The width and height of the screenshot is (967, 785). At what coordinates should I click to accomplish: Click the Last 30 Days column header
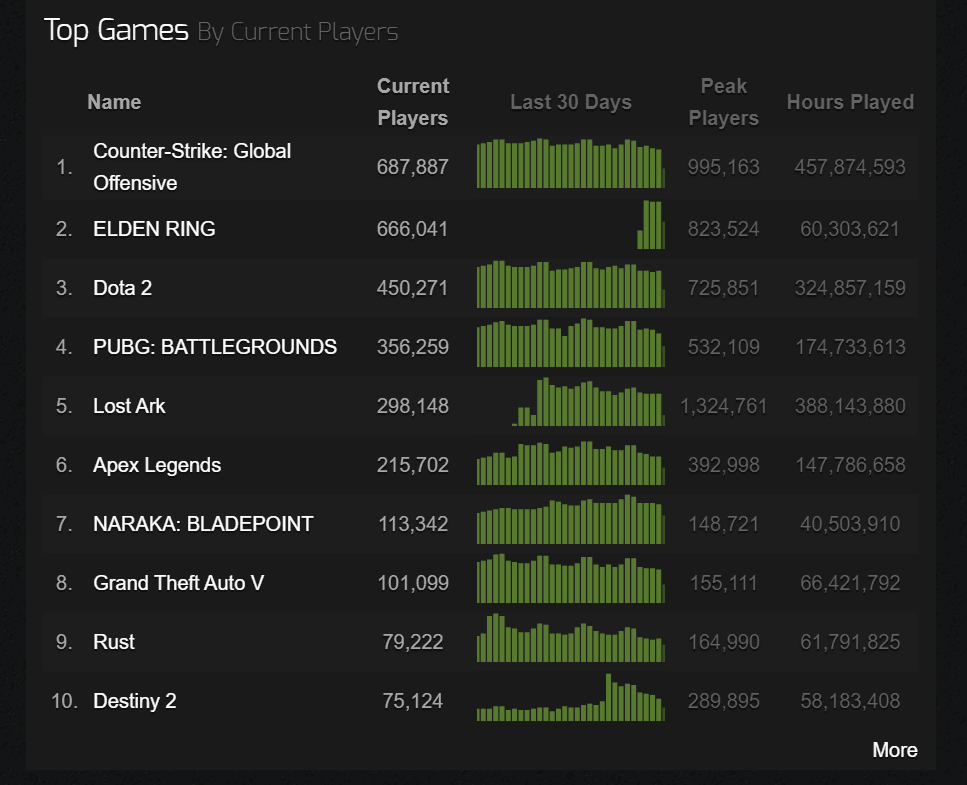point(570,102)
